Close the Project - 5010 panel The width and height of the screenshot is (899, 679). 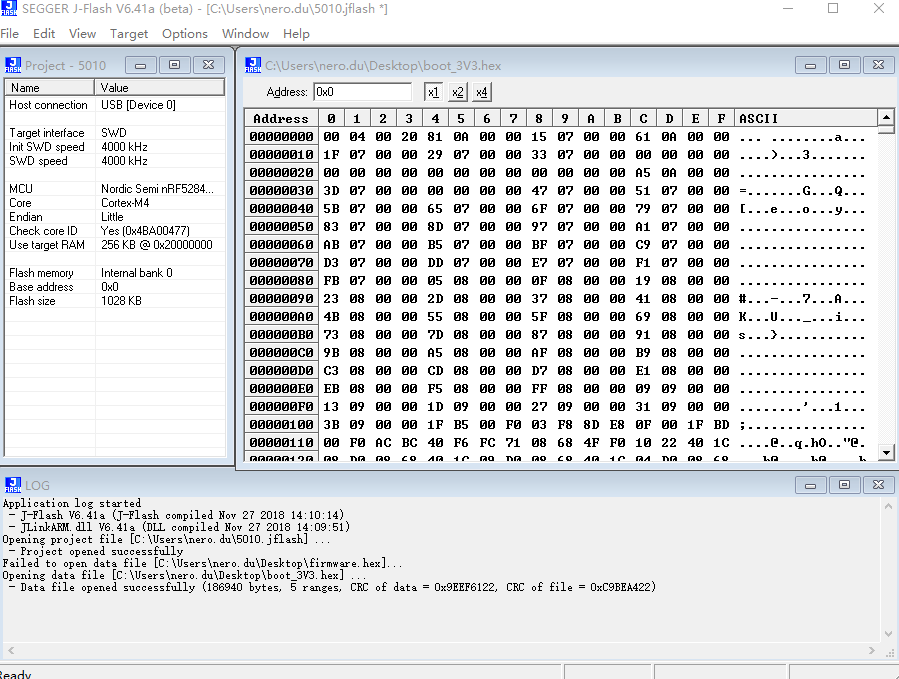click(x=209, y=65)
